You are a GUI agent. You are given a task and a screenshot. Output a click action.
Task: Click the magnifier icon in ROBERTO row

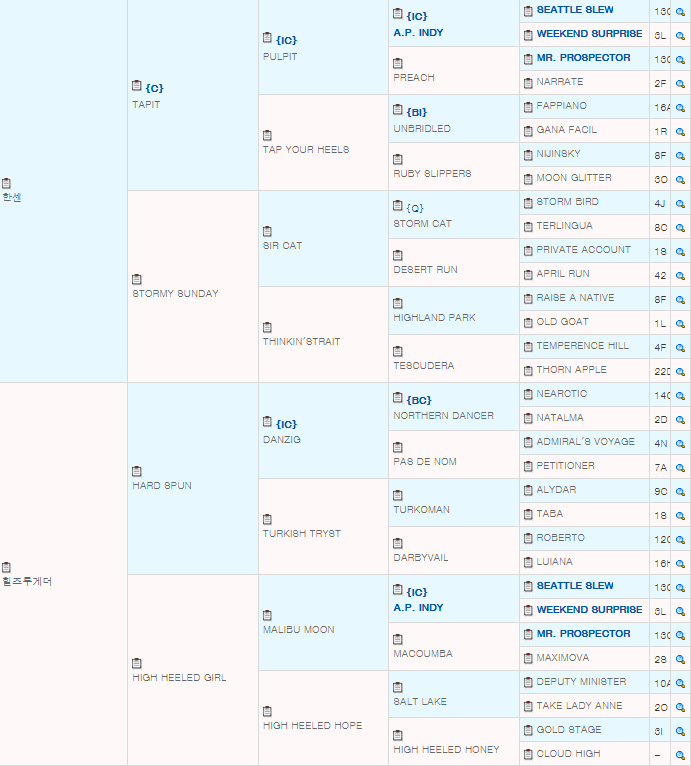coord(680,540)
